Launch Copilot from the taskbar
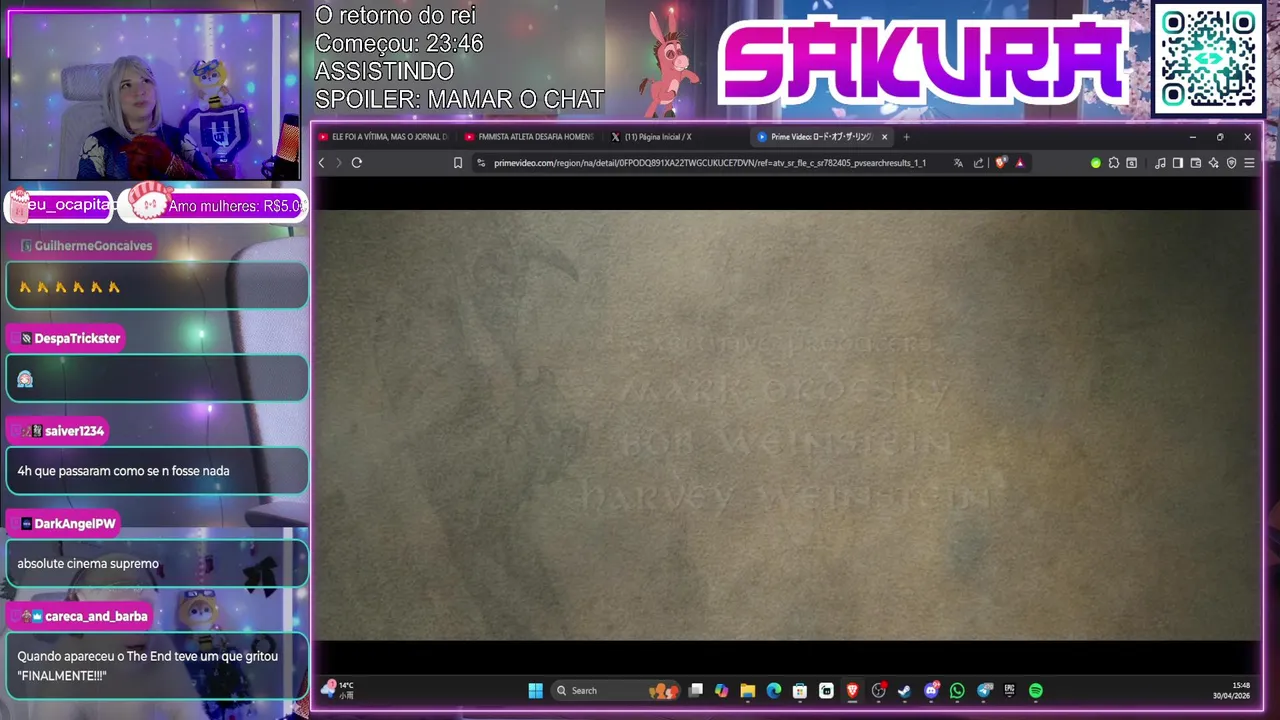This screenshot has width=1280, height=720. (722, 691)
